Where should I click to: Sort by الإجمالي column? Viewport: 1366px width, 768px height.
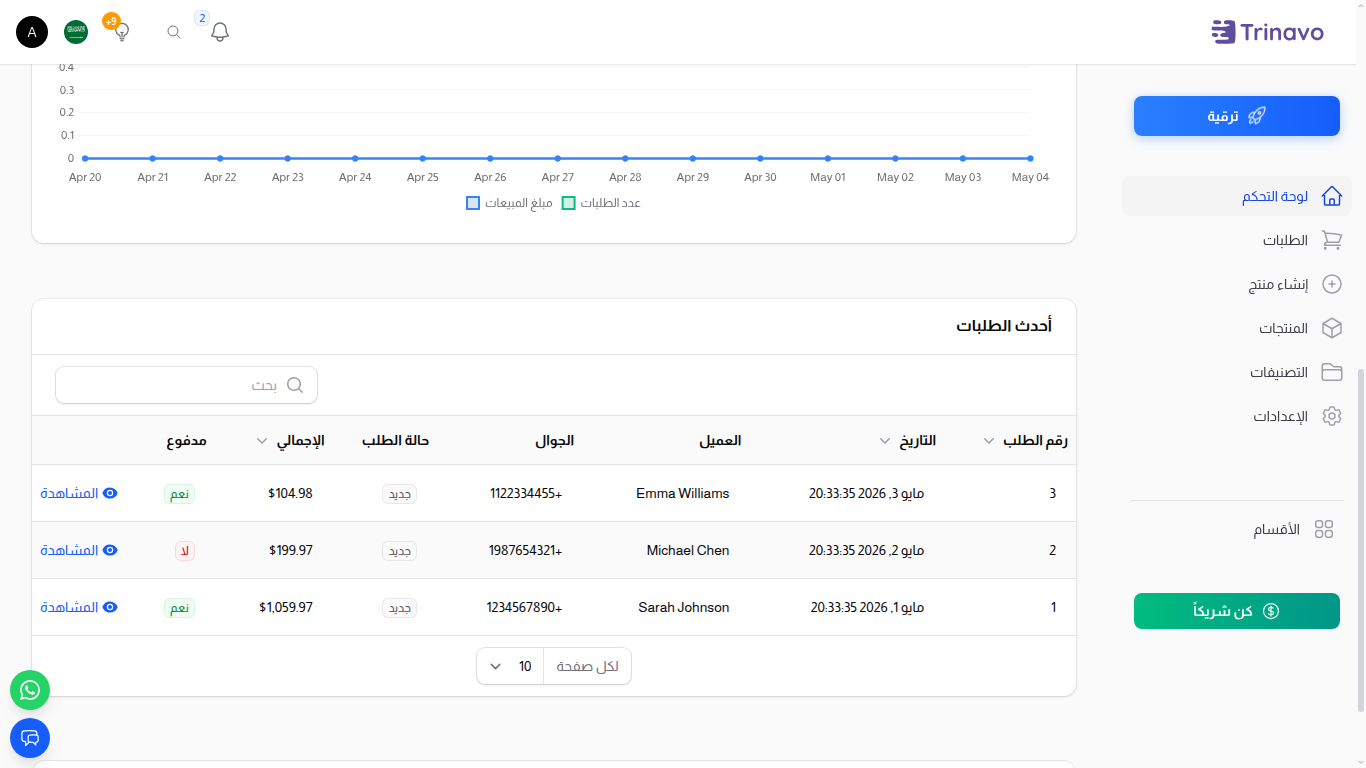coord(291,441)
